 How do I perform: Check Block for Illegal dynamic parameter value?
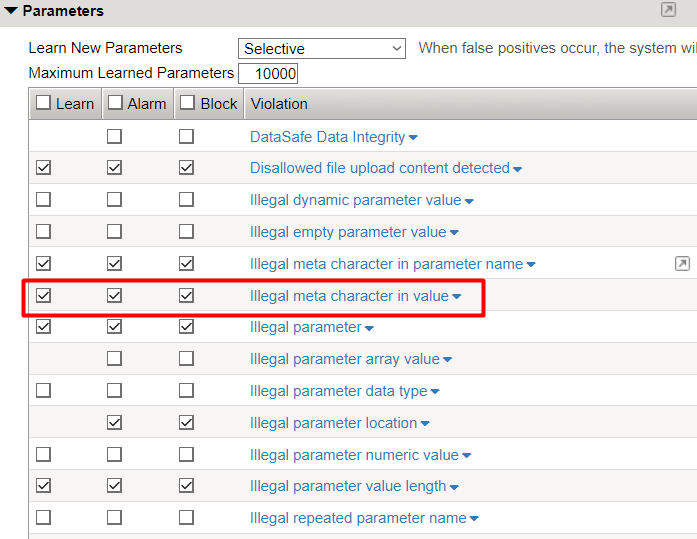187,200
